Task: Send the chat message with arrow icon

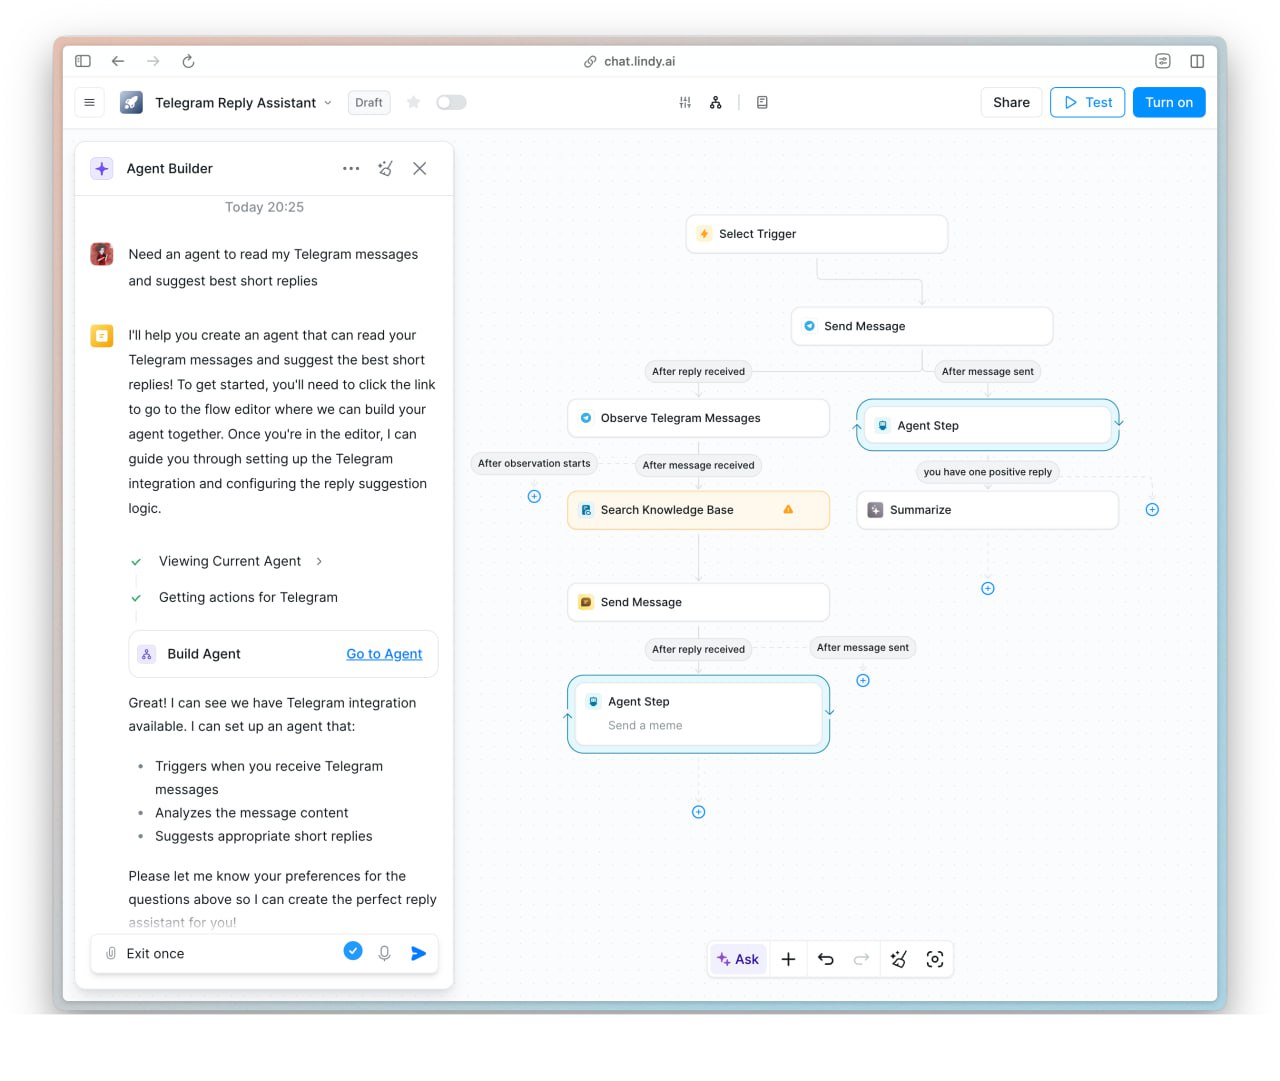Action: coord(418,953)
